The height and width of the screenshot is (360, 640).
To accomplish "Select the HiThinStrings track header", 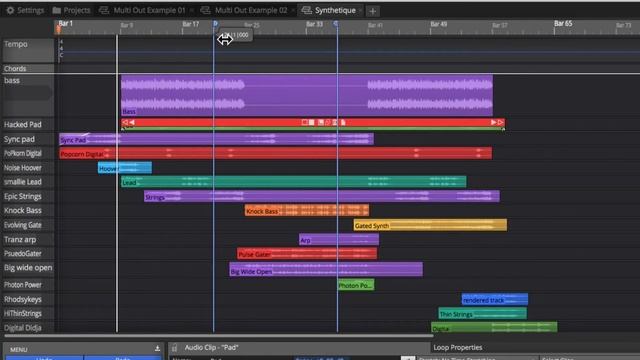I will [28, 313].
